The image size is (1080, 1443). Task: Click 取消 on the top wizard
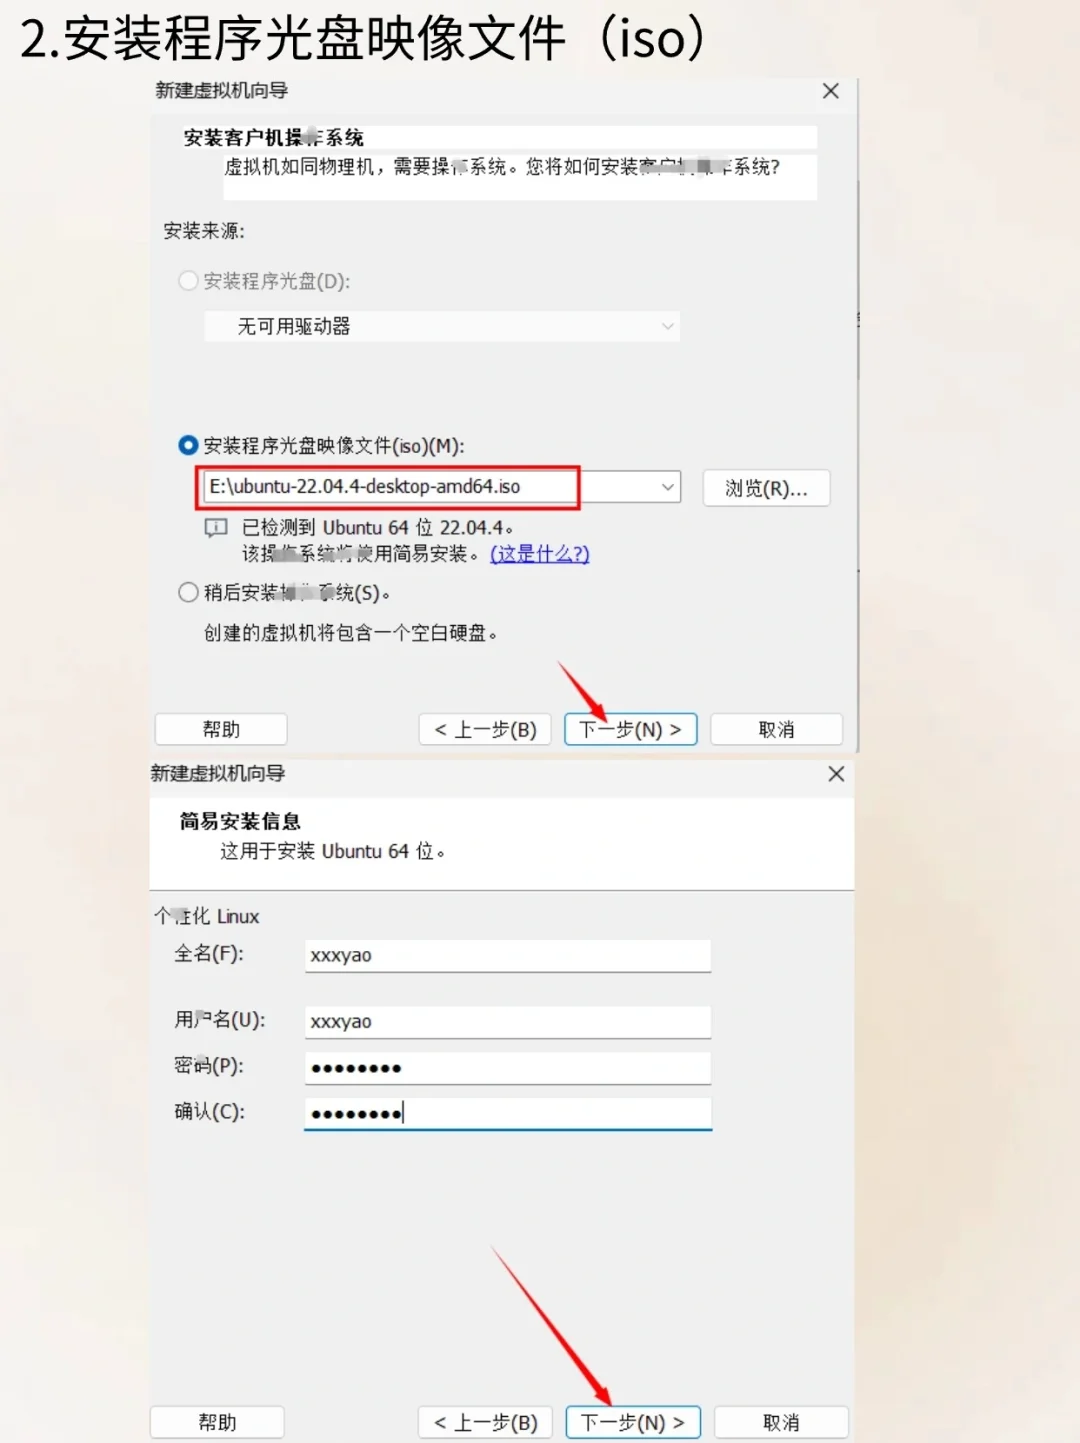pyautogui.click(x=776, y=729)
